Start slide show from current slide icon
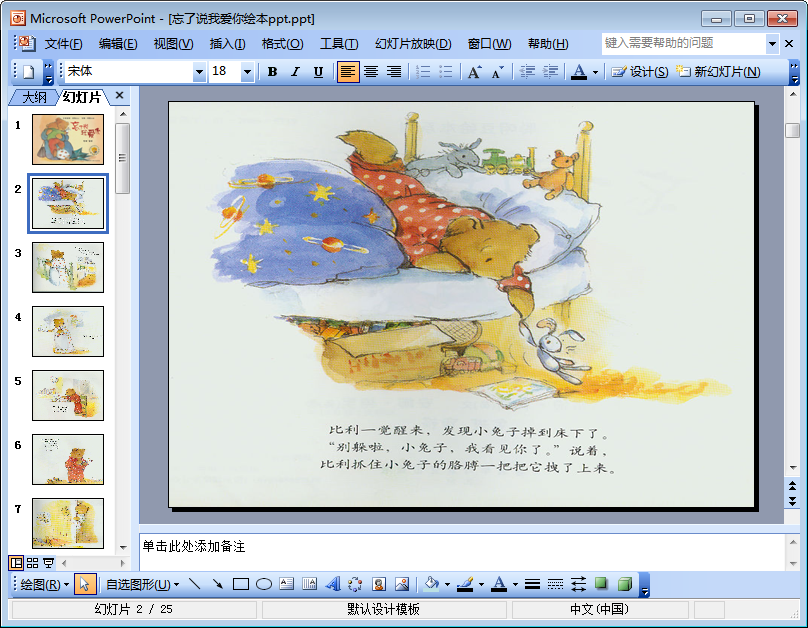Image resolution: width=808 pixels, height=628 pixels. pyautogui.click(x=48, y=563)
